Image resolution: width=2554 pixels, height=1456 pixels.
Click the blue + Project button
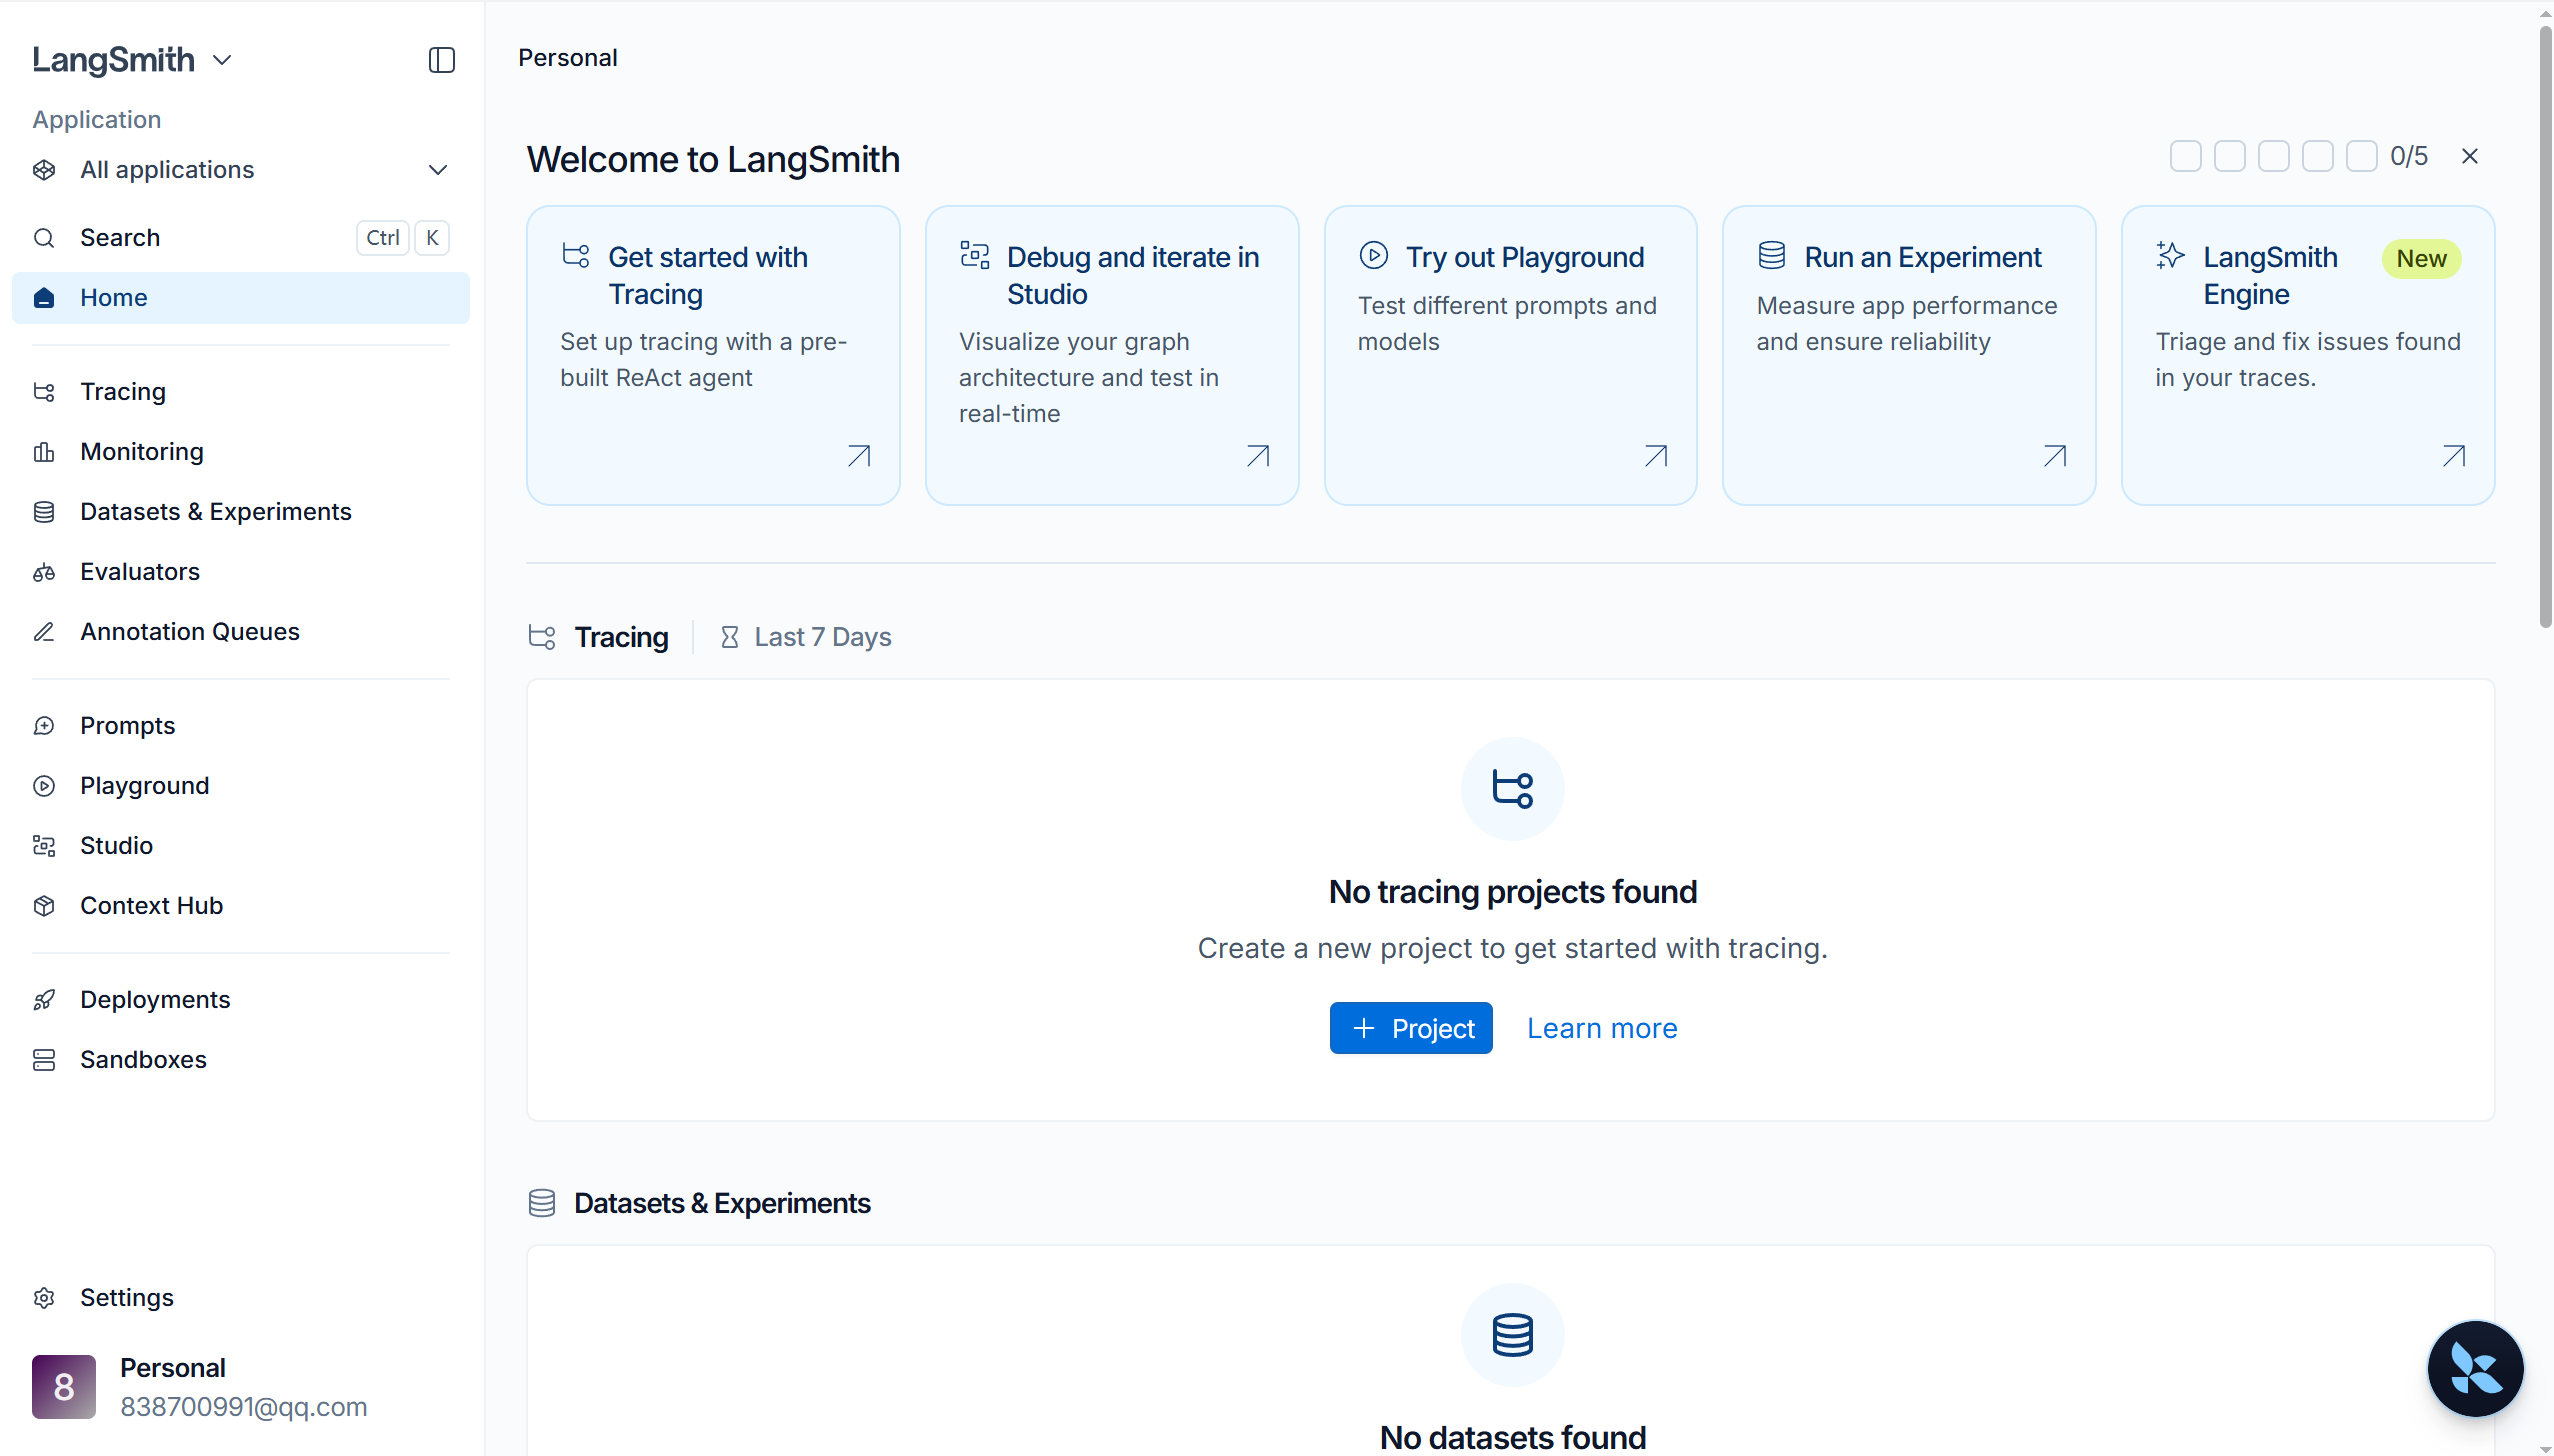[1411, 1028]
